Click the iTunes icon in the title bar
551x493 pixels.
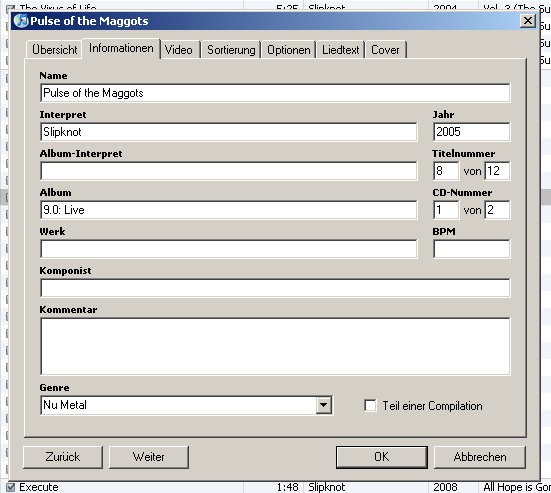coord(21,21)
